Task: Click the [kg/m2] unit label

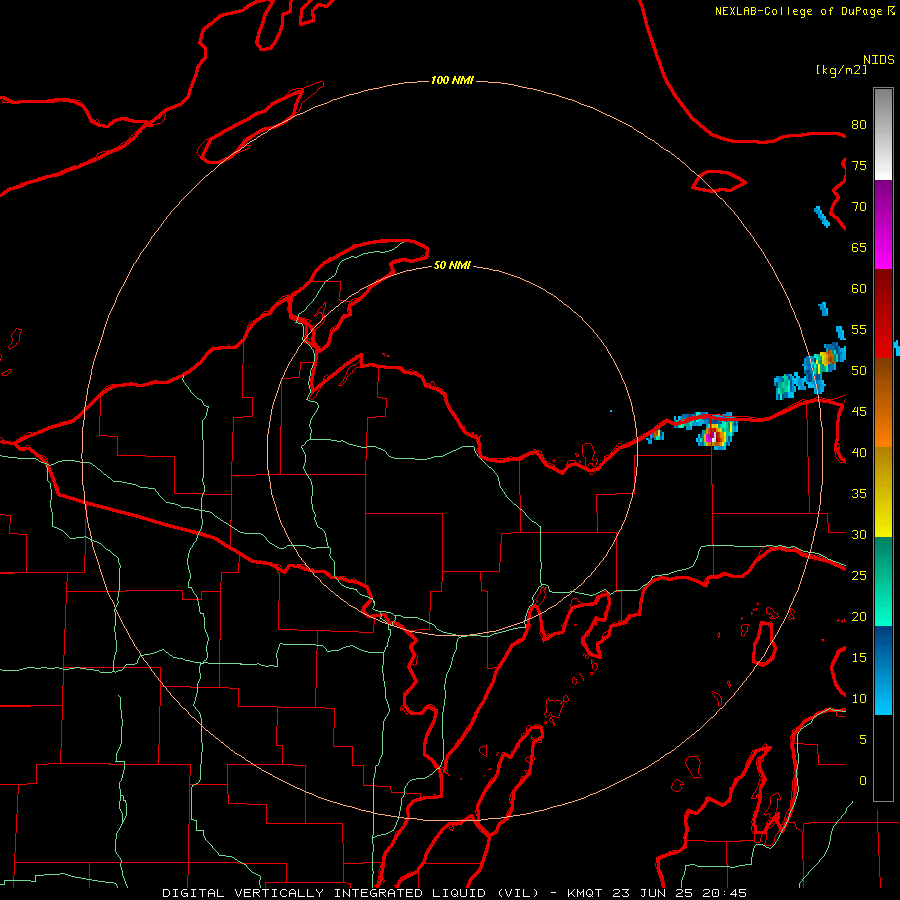Action: [x=841, y=70]
